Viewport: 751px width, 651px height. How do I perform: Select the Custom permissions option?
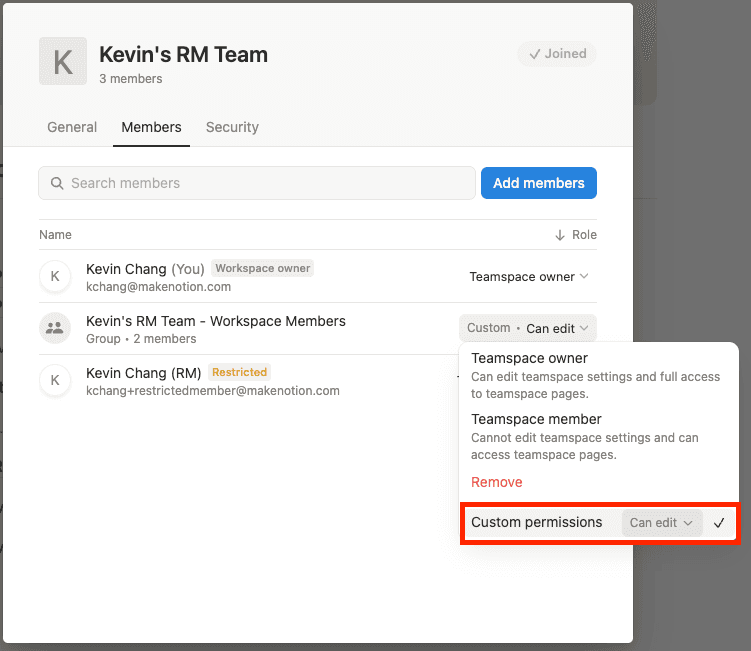537,523
